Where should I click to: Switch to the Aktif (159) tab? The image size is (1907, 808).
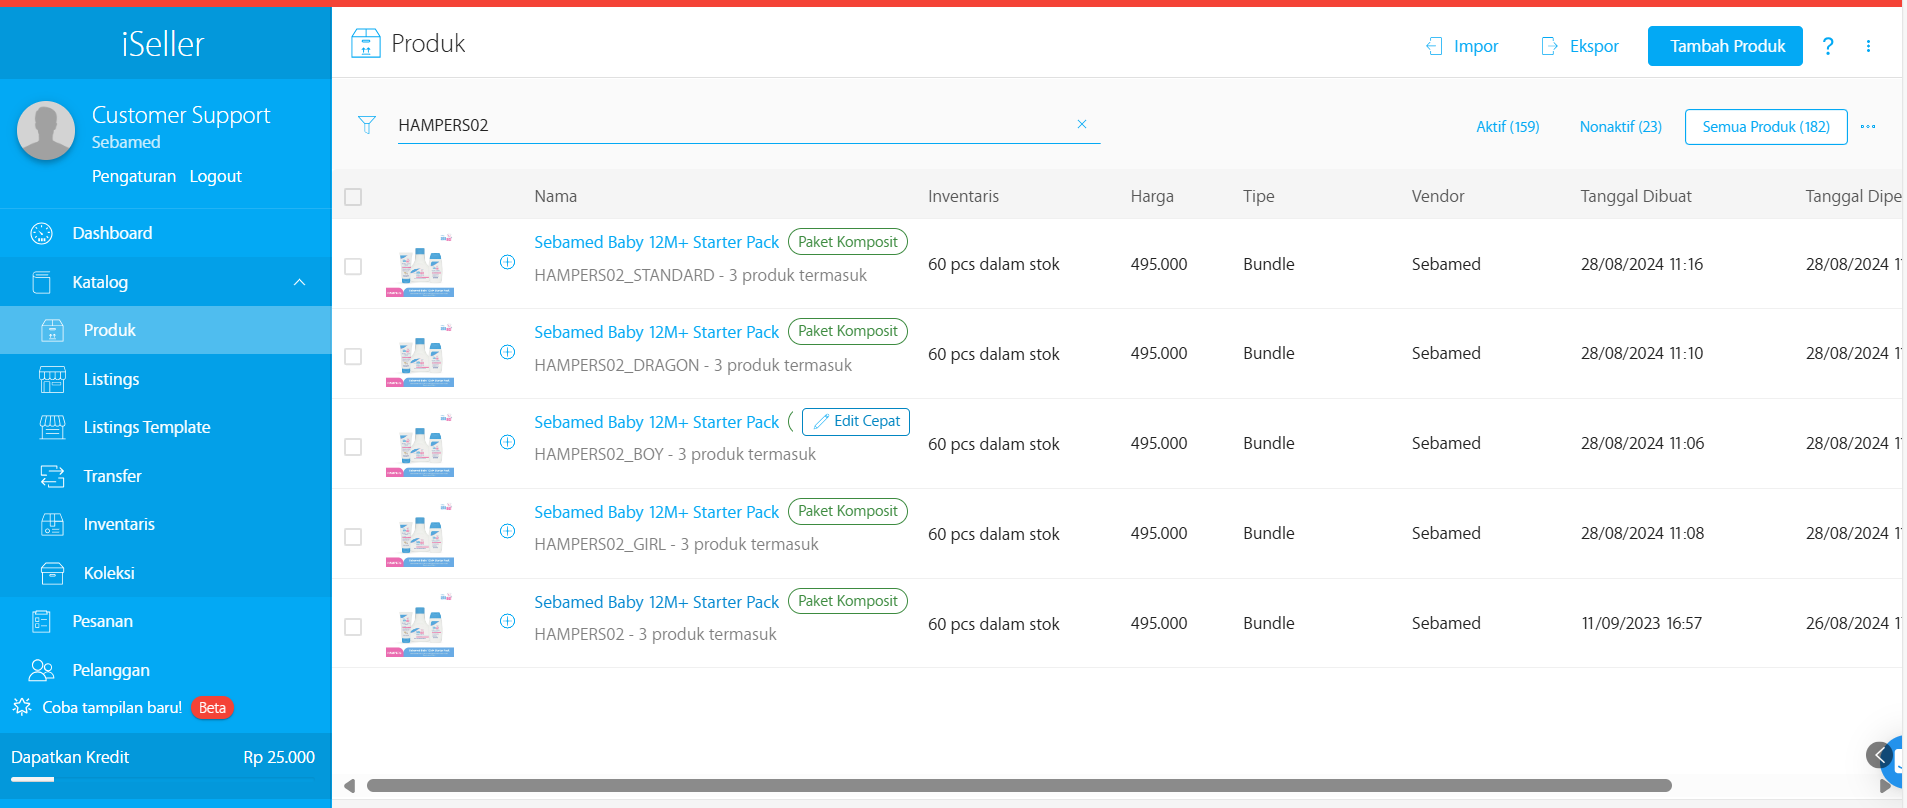[1507, 127]
